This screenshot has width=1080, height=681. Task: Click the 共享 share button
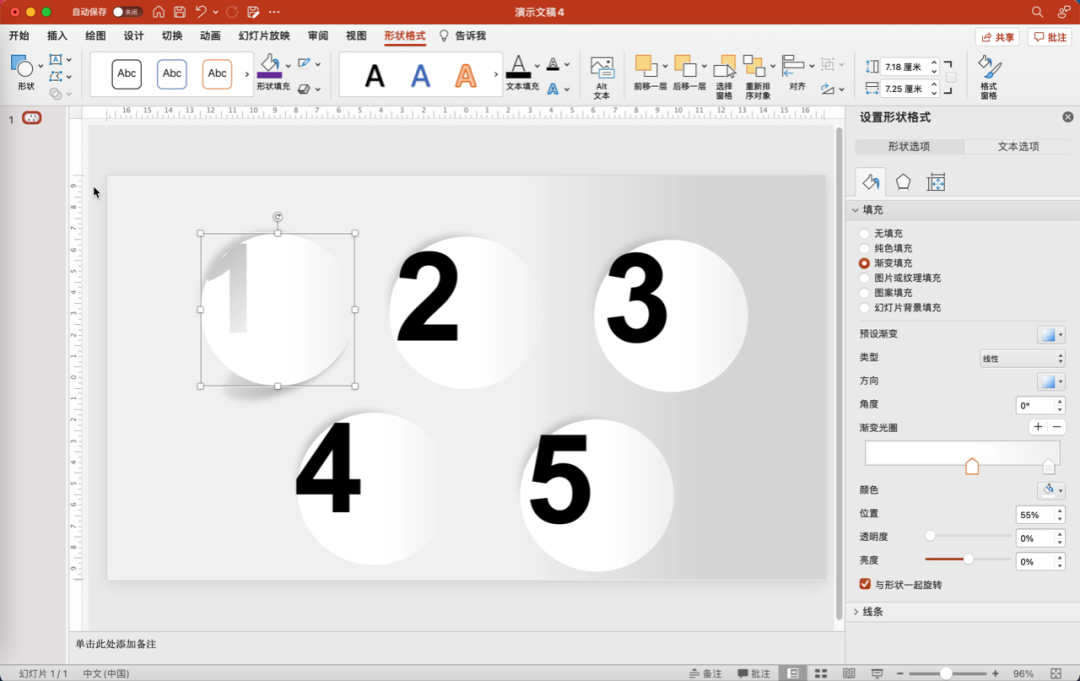[997, 37]
